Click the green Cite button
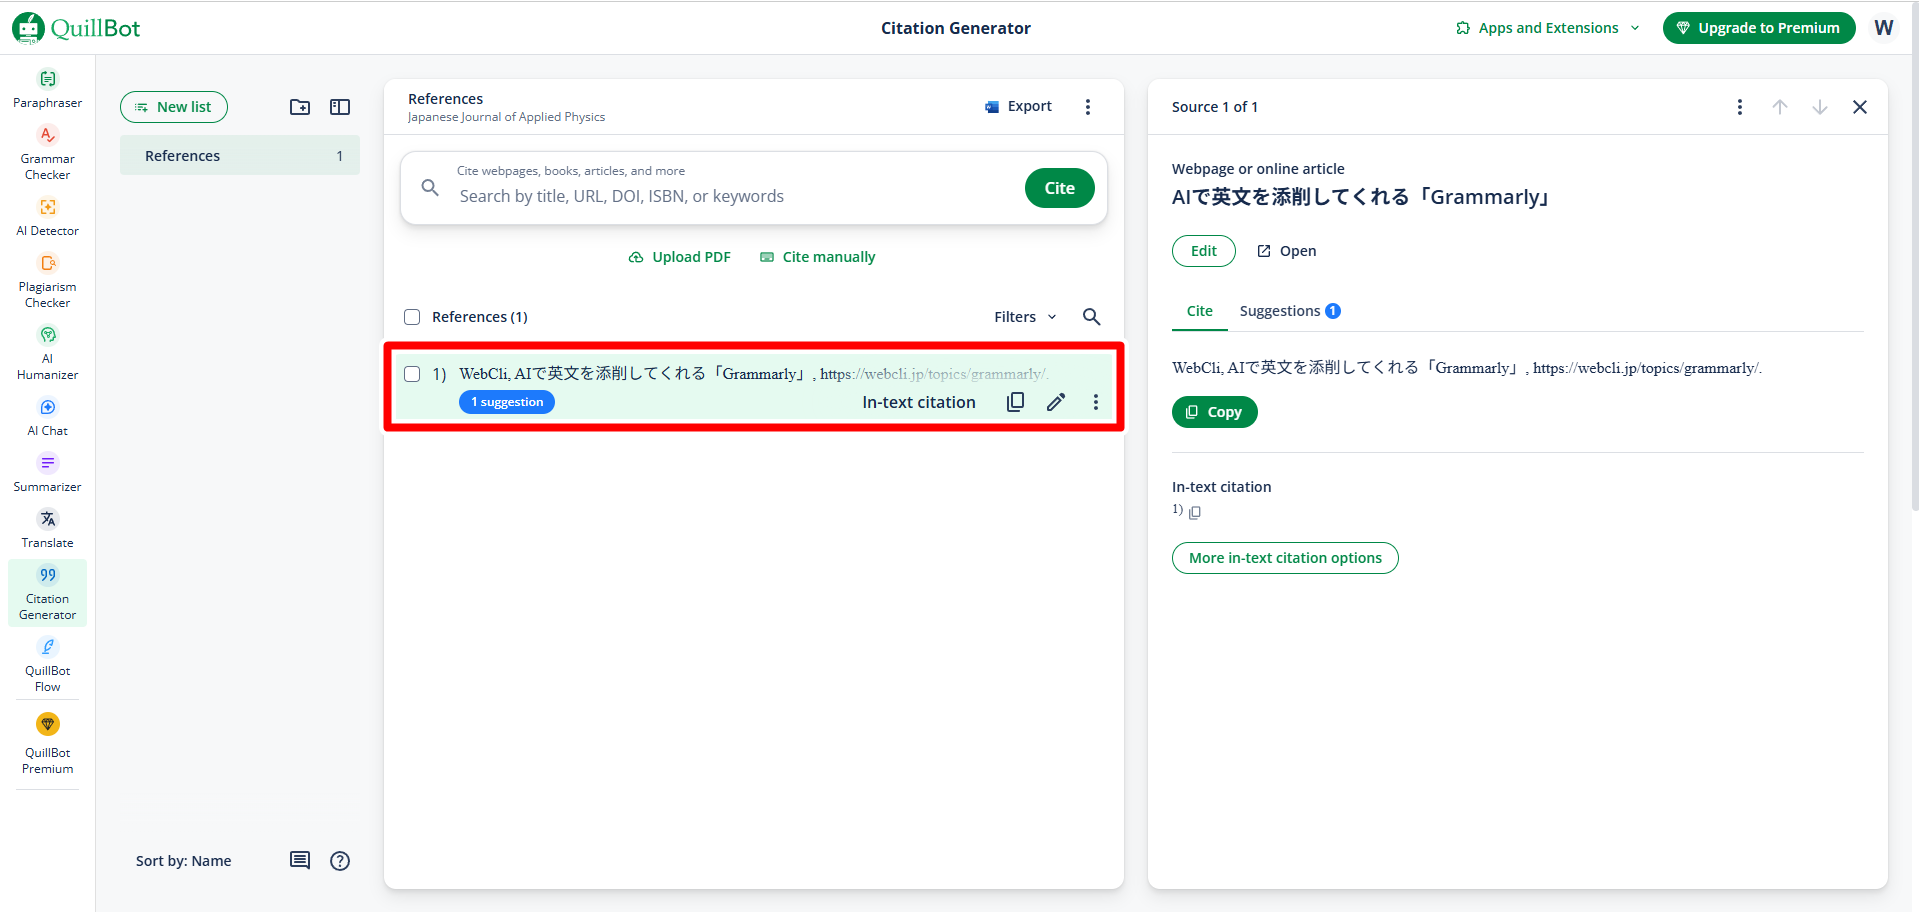 pos(1060,188)
